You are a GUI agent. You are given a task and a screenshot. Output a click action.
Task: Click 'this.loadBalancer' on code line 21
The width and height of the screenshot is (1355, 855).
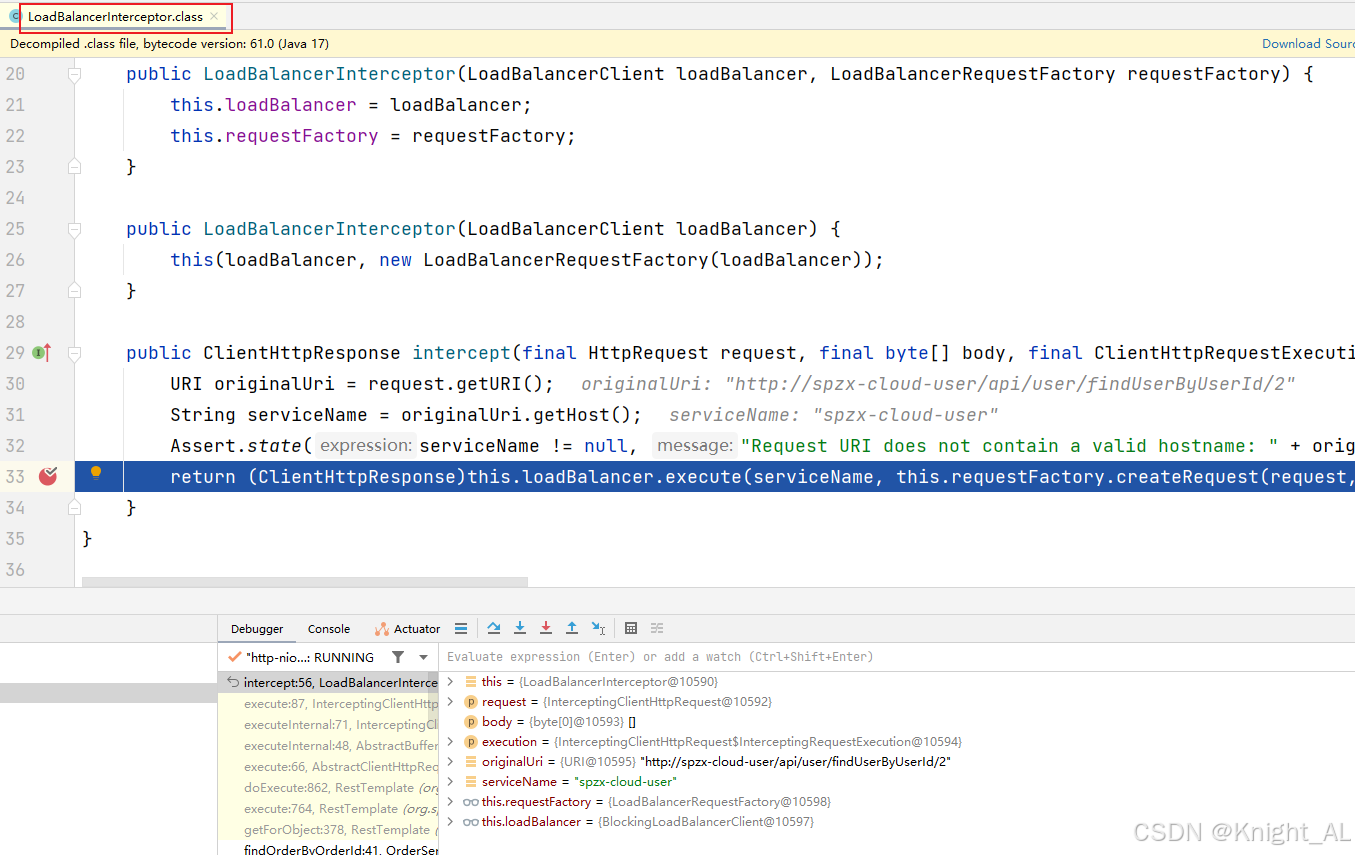point(263,105)
